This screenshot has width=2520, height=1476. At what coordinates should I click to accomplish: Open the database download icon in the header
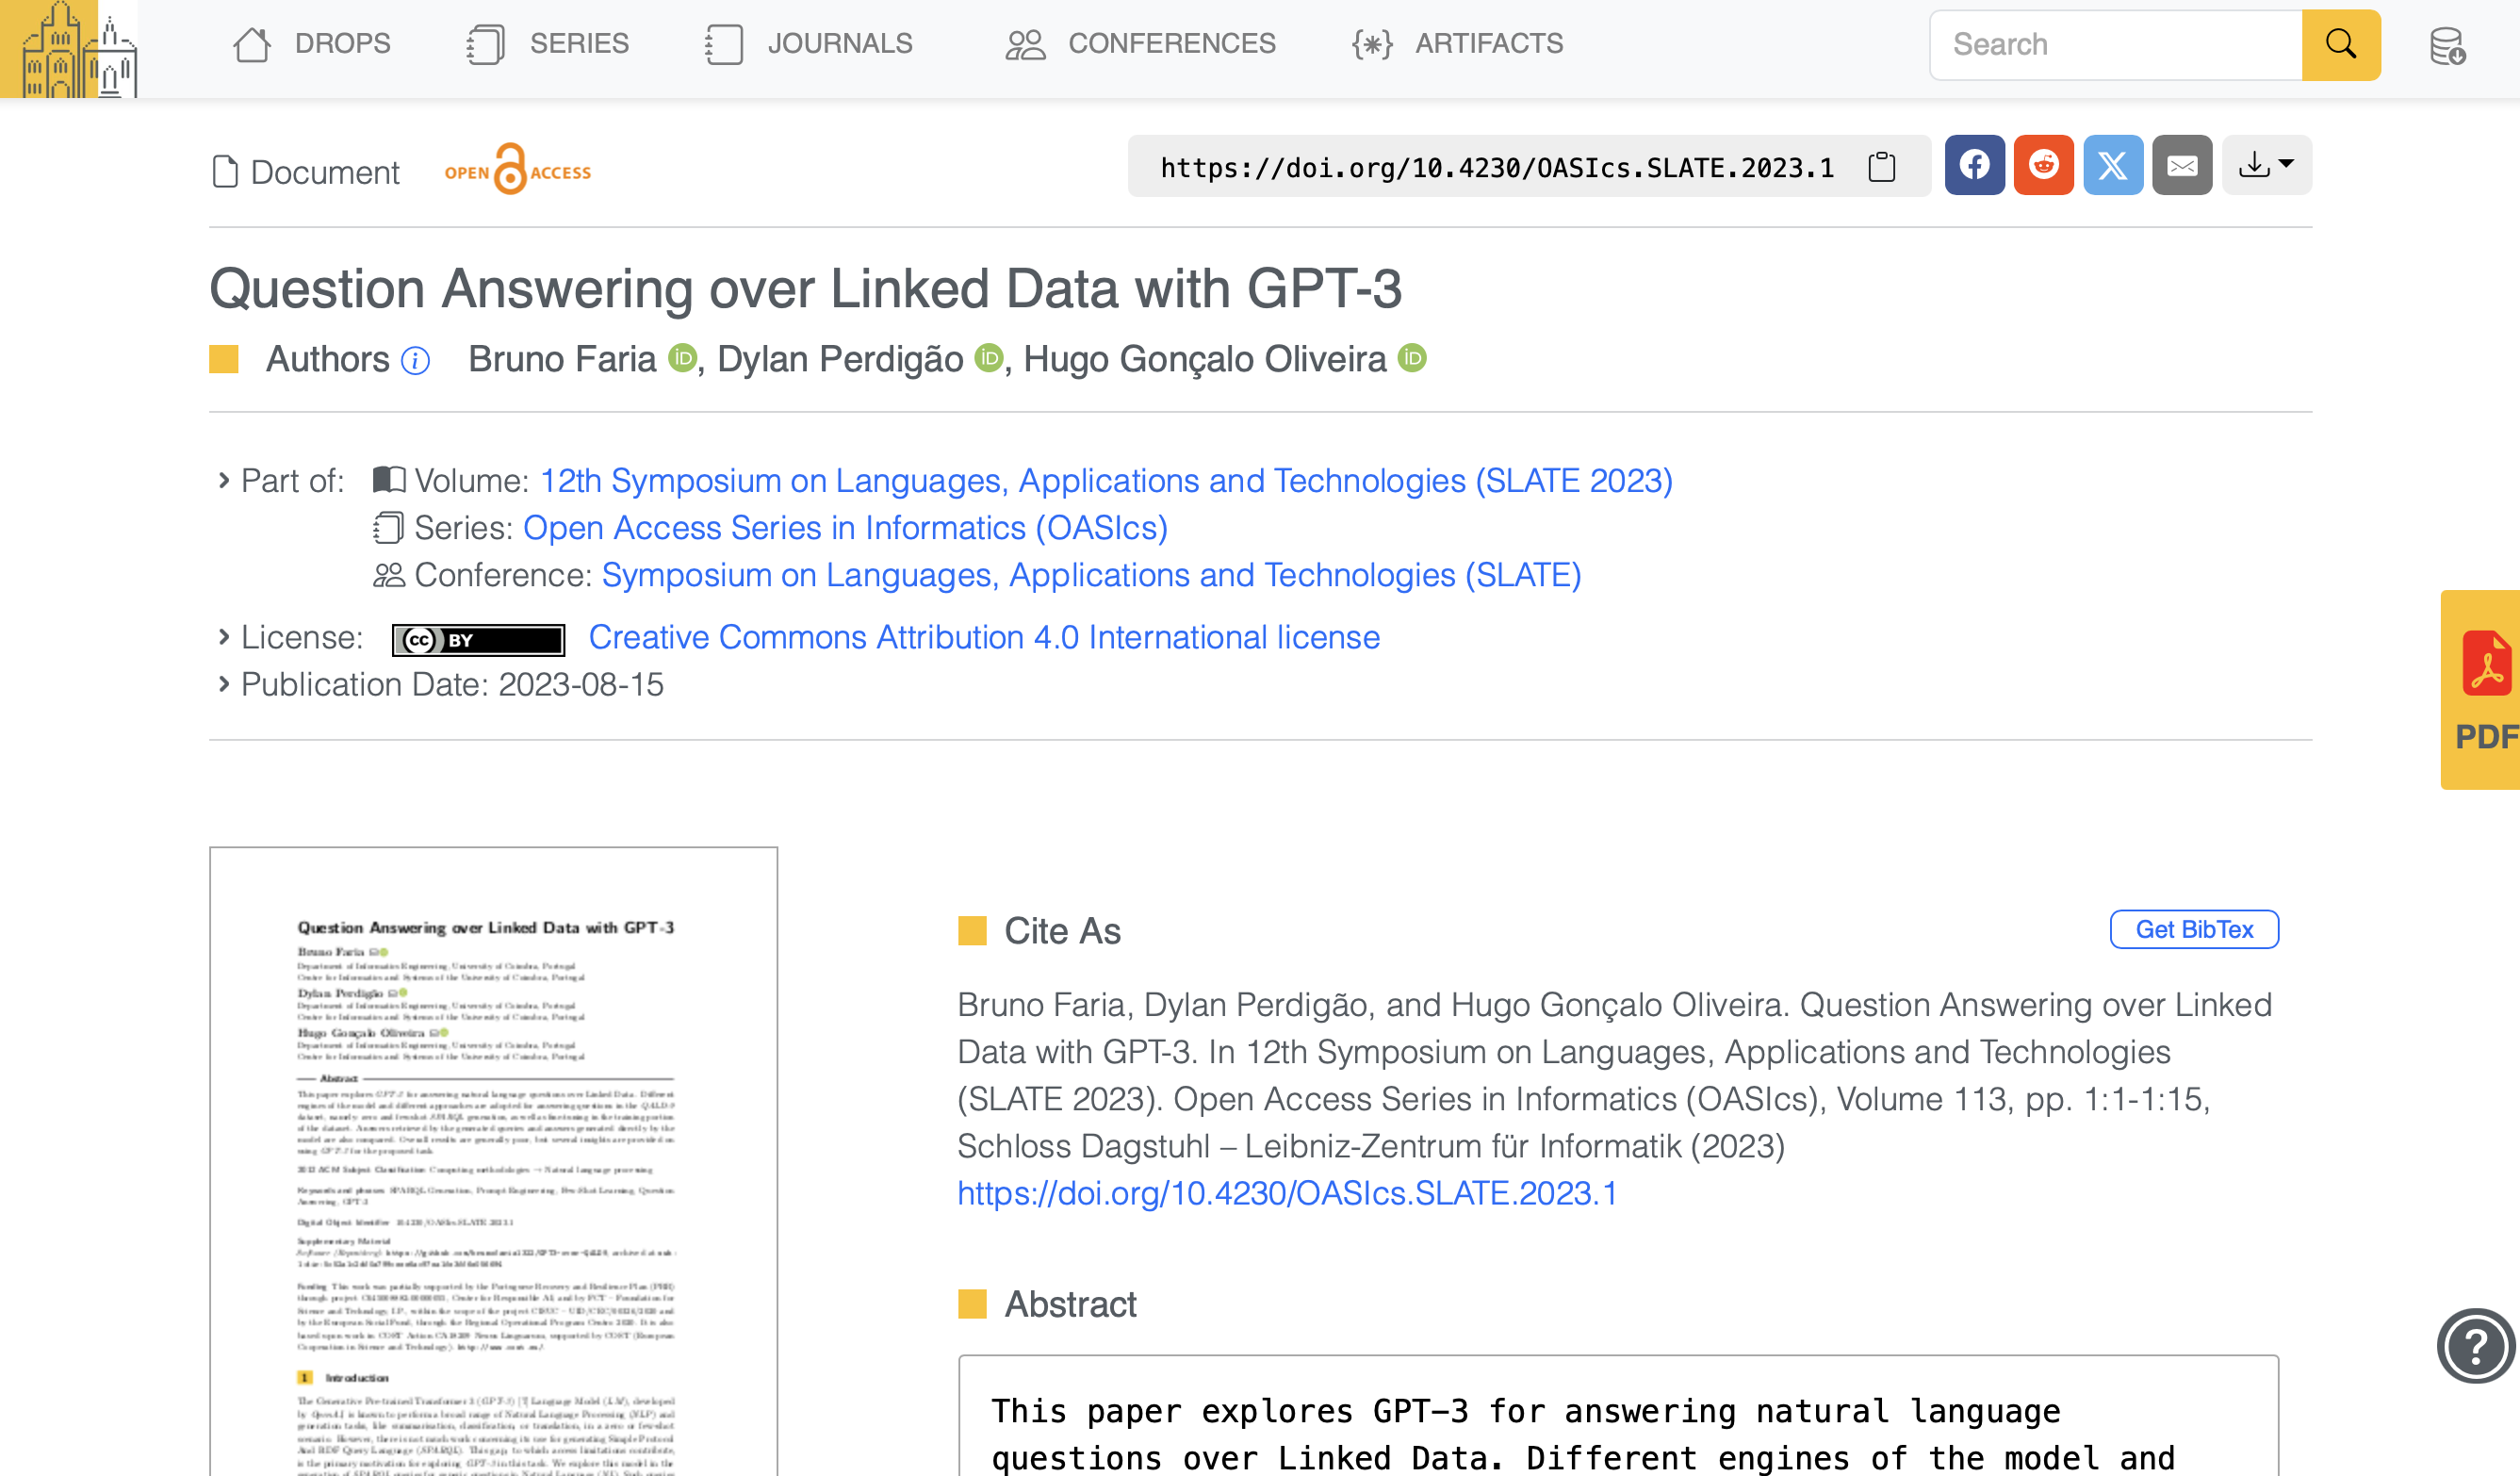2447,46
